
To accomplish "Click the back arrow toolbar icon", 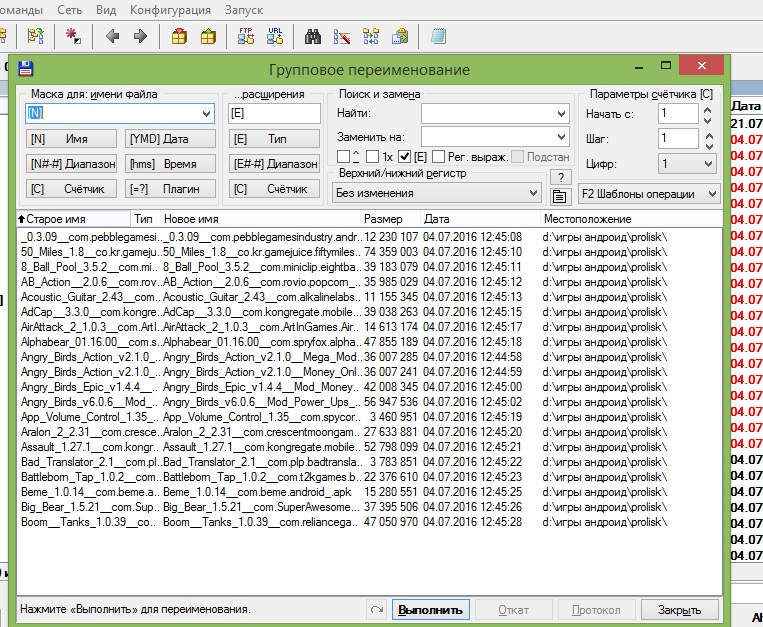I will coord(112,36).
